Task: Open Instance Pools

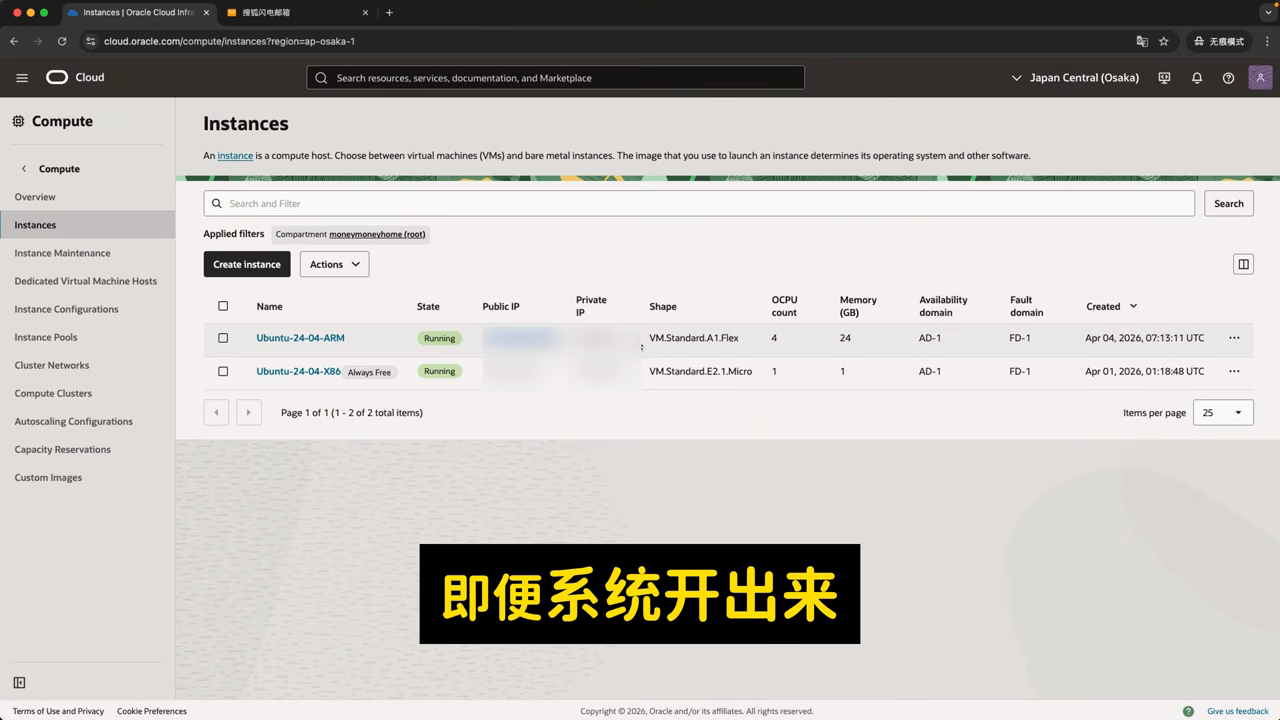Action: 46,337
